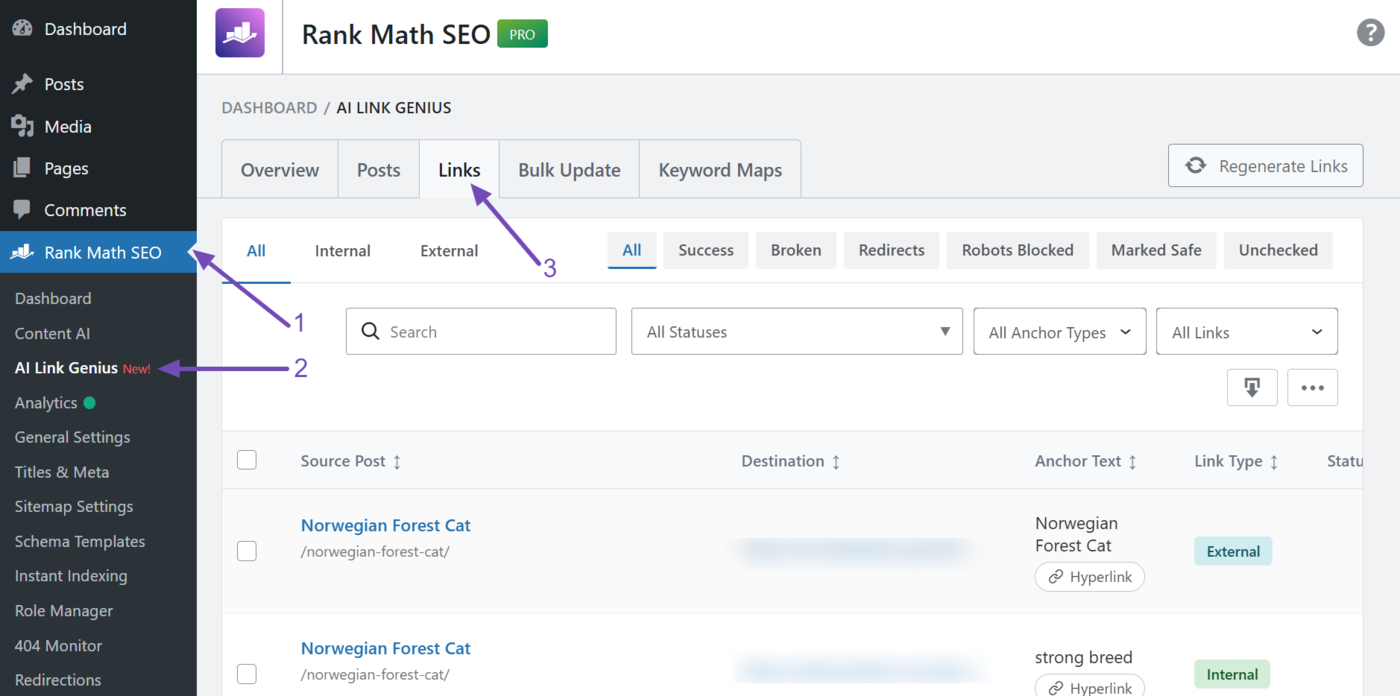Click the Pages icon in sidebar

pyautogui.click(x=22, y=168)
